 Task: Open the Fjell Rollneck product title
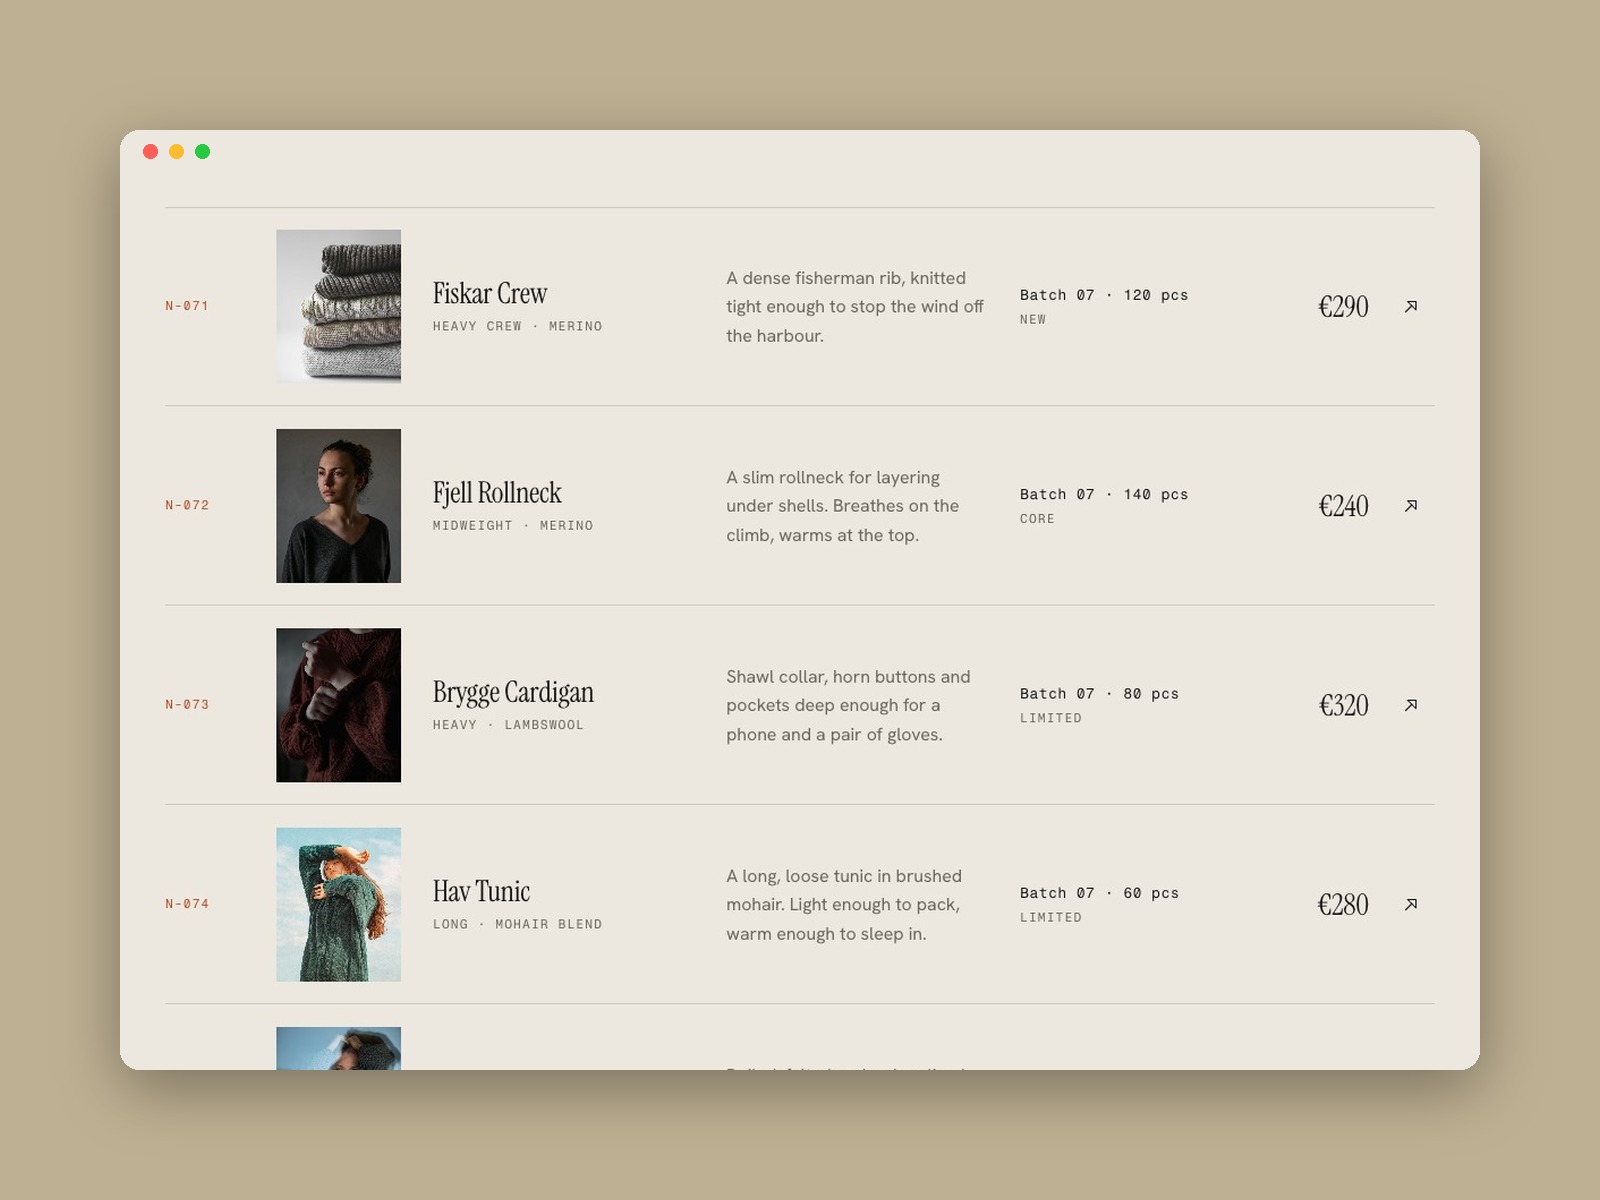pos(497,493)
